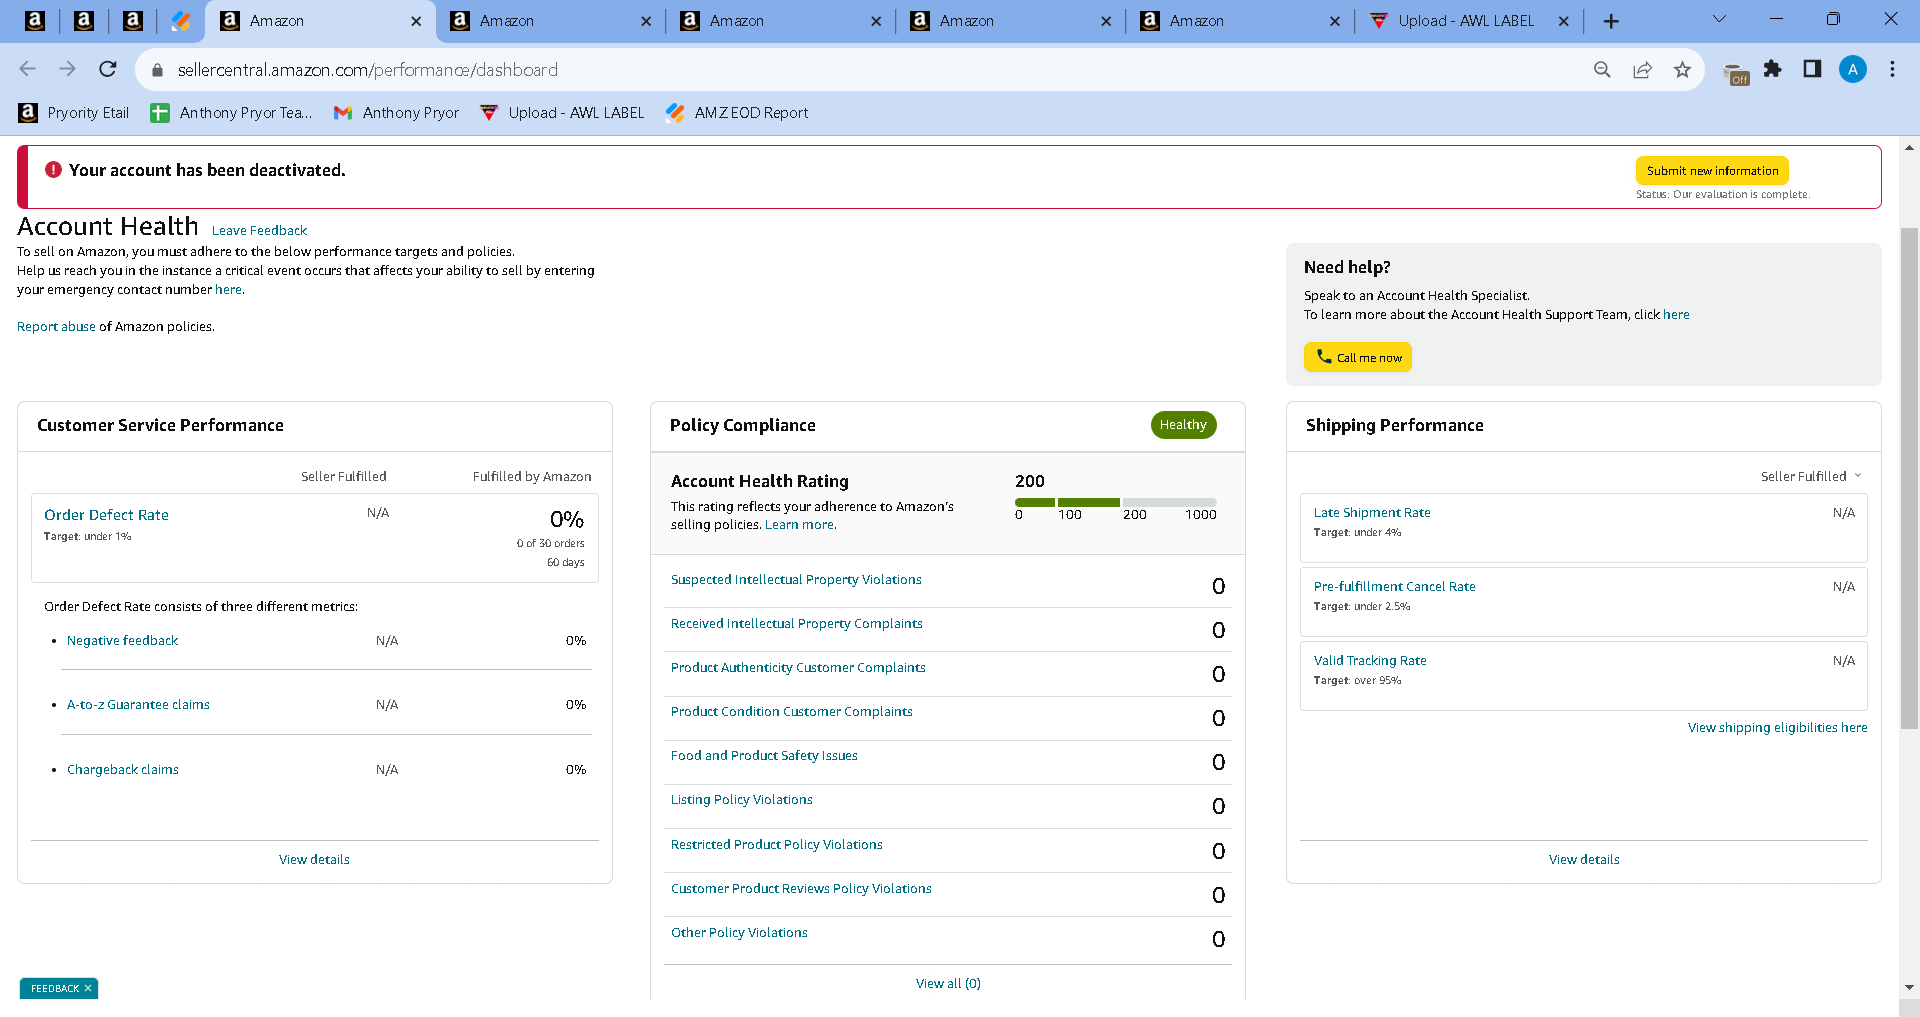1920x1017 pixels.
Task: Click here link for Account Health Support Team
Action: [1676, 315]
